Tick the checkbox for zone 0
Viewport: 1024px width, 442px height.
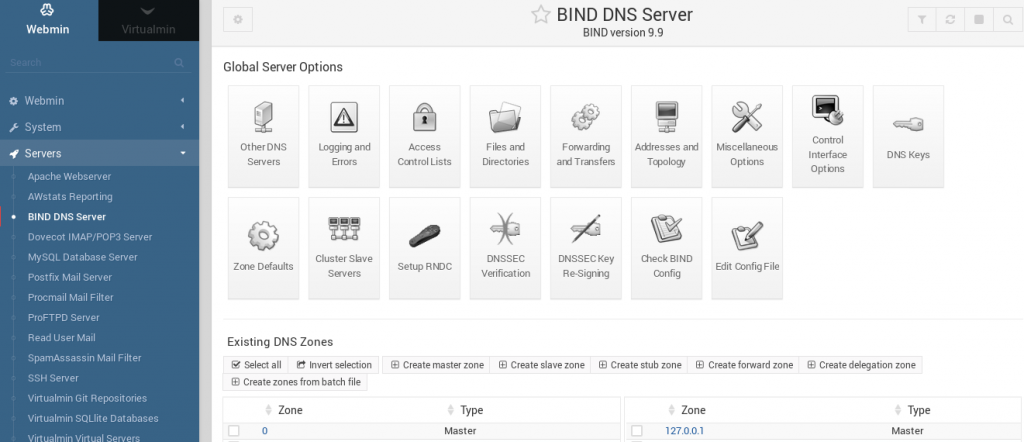(x=234, y=431)
